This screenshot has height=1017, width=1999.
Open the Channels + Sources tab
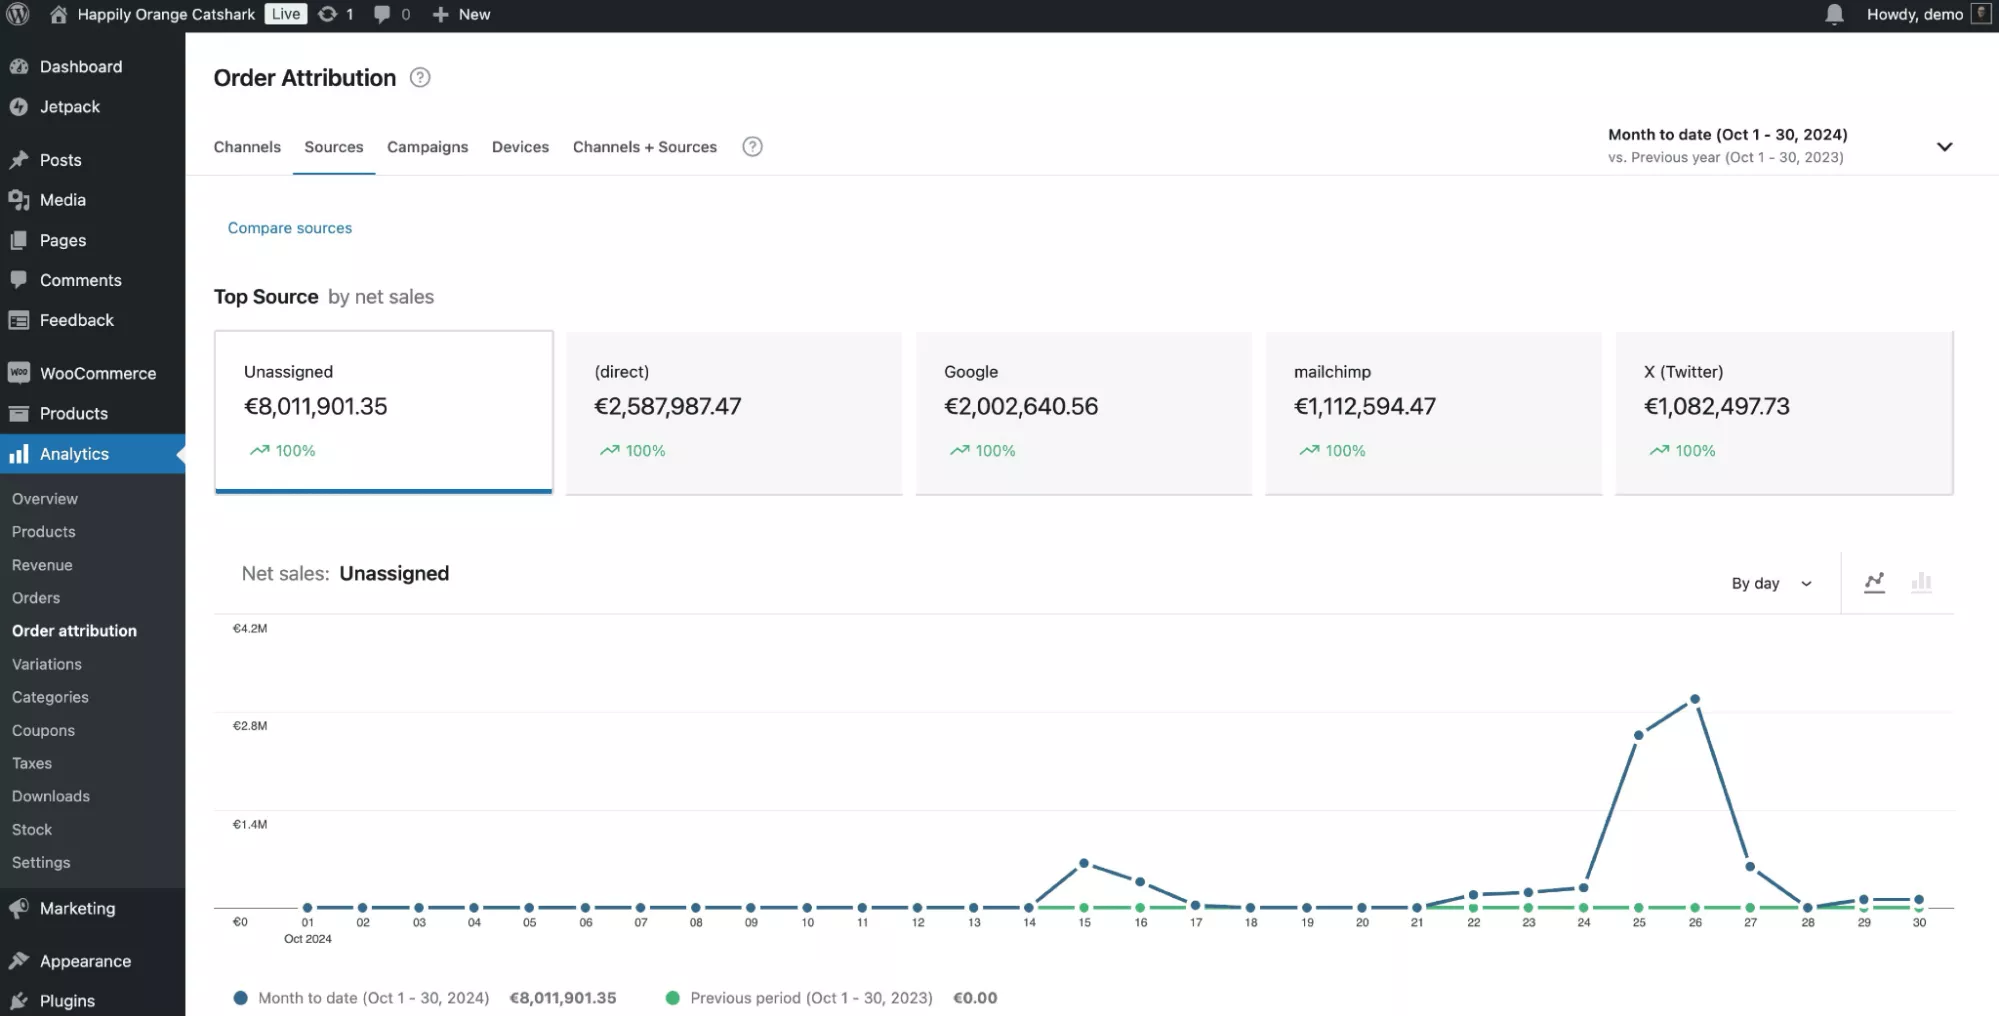644,147
